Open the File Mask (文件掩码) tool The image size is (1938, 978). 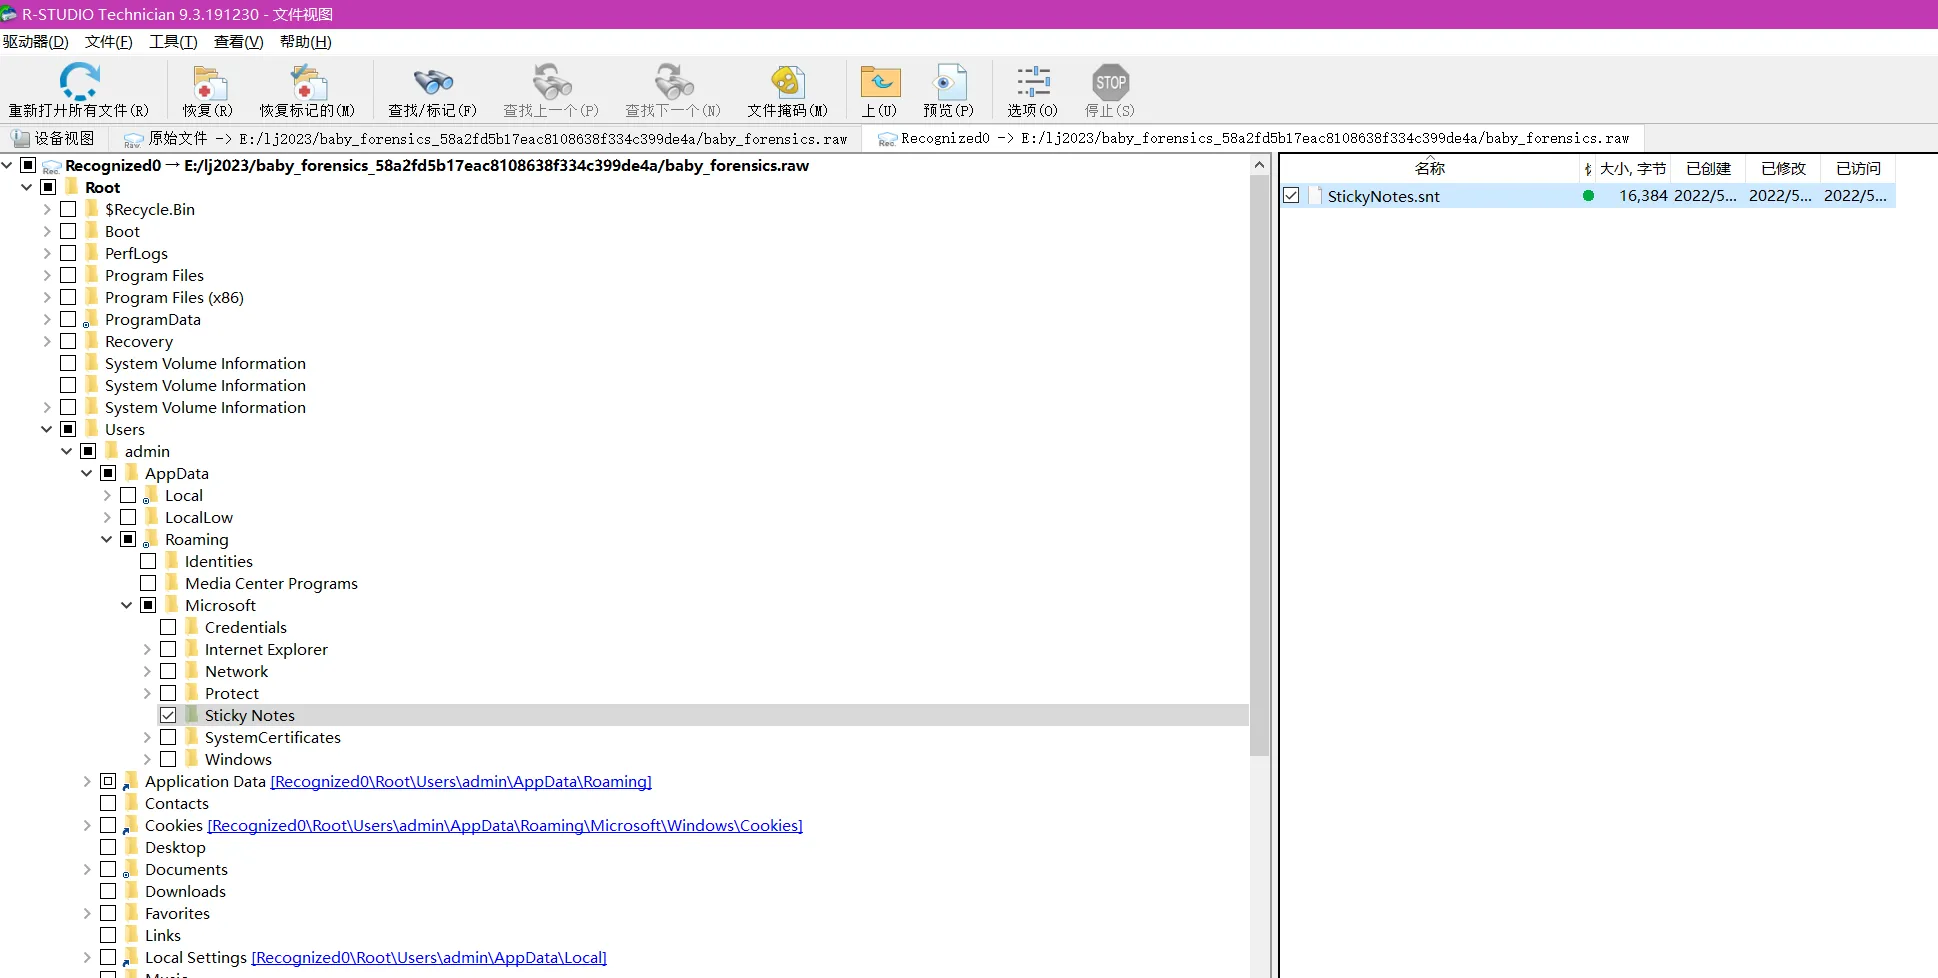point(787,84)
